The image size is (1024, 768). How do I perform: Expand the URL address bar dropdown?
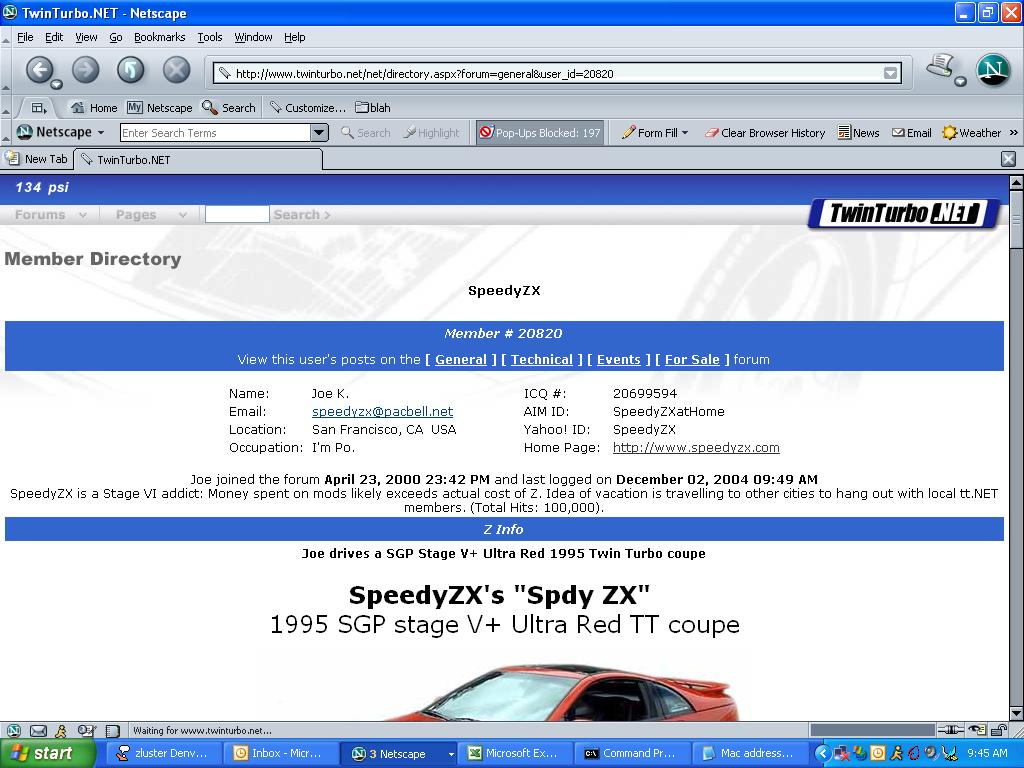pos(890,73)
